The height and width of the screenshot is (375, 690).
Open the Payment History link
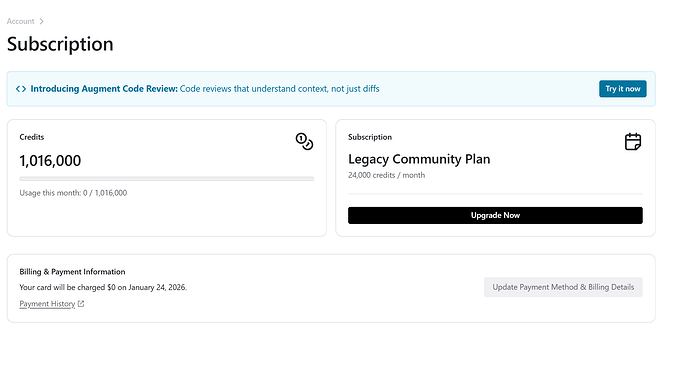click(x=47, y=304)
